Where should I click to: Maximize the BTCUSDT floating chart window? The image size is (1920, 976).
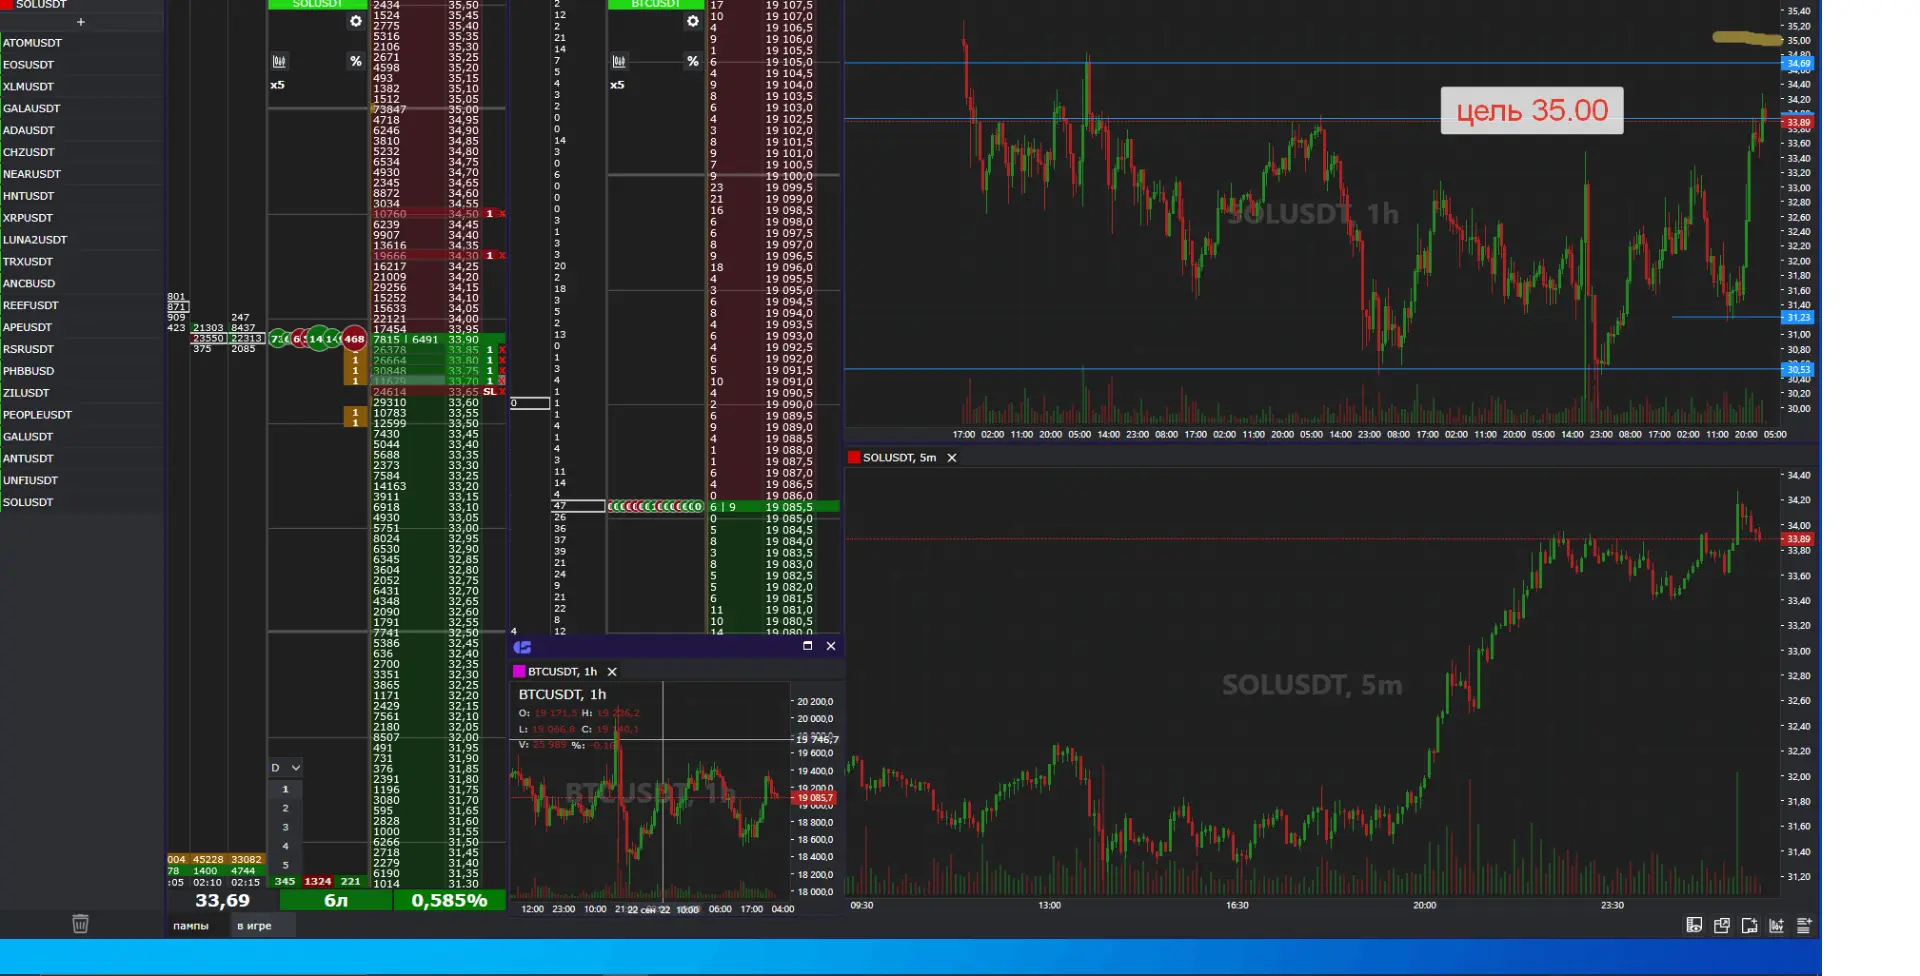807,646
